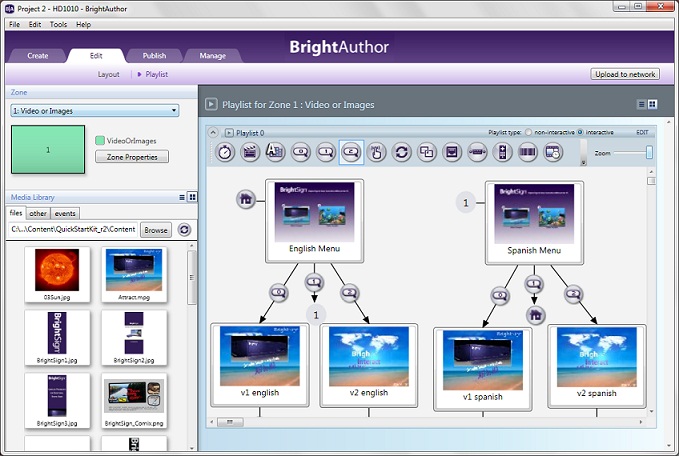Click button 0 event under English Menu
The image size is (679, 456).
pos(279,293)
